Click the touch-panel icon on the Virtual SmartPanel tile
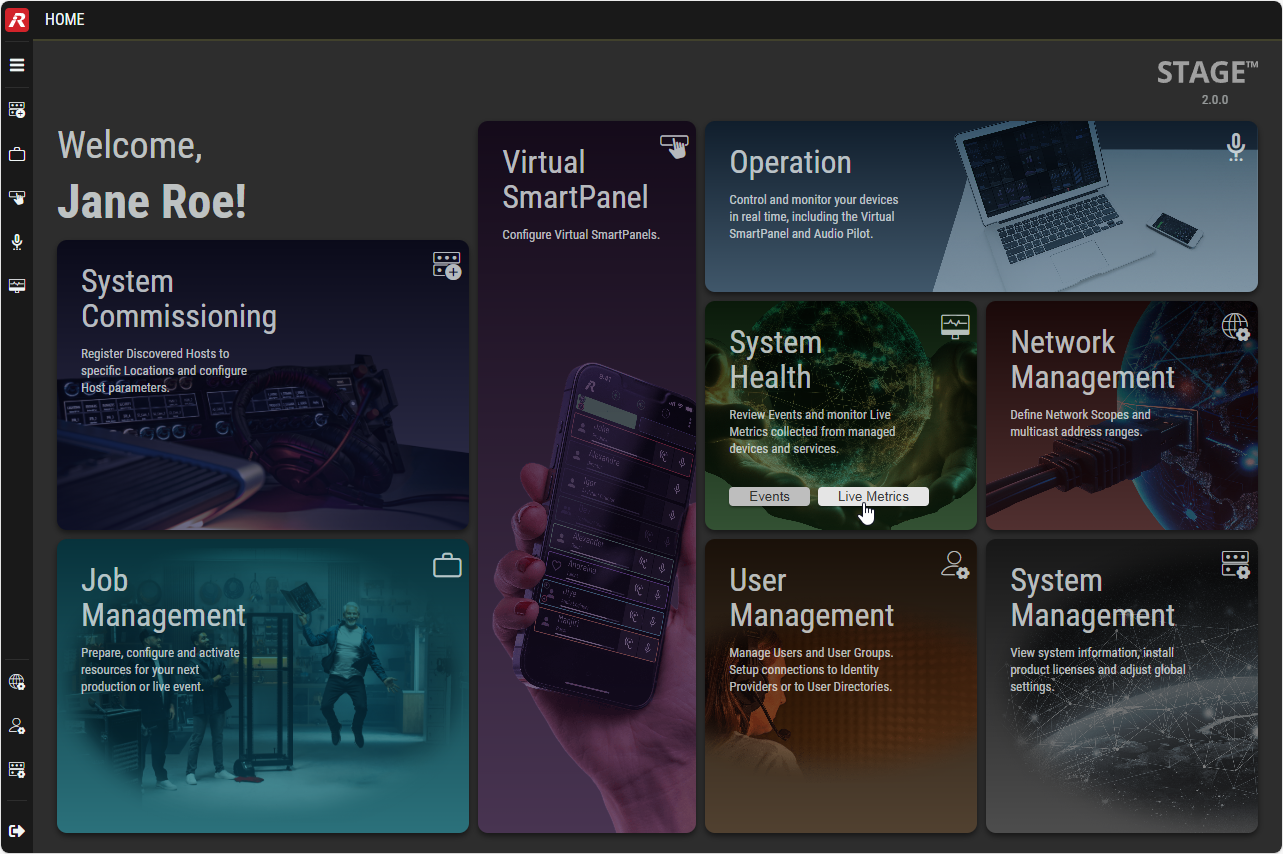Screen dimensions: 1283x854 click(x=675, y=146)
